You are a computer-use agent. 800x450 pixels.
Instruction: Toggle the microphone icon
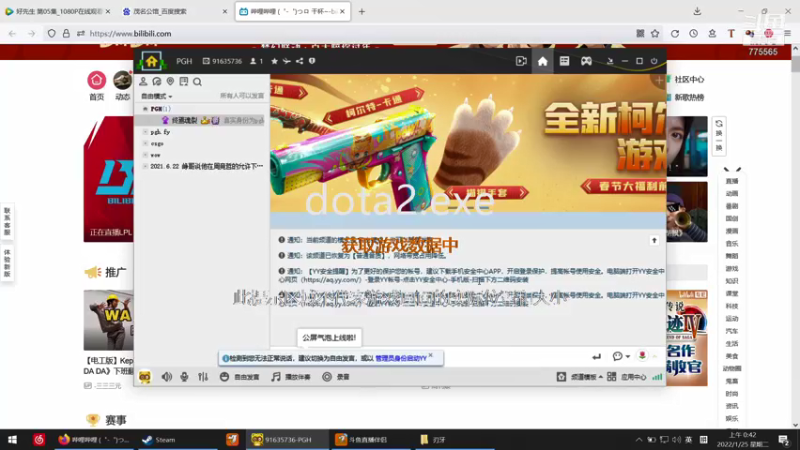(184, 377)
